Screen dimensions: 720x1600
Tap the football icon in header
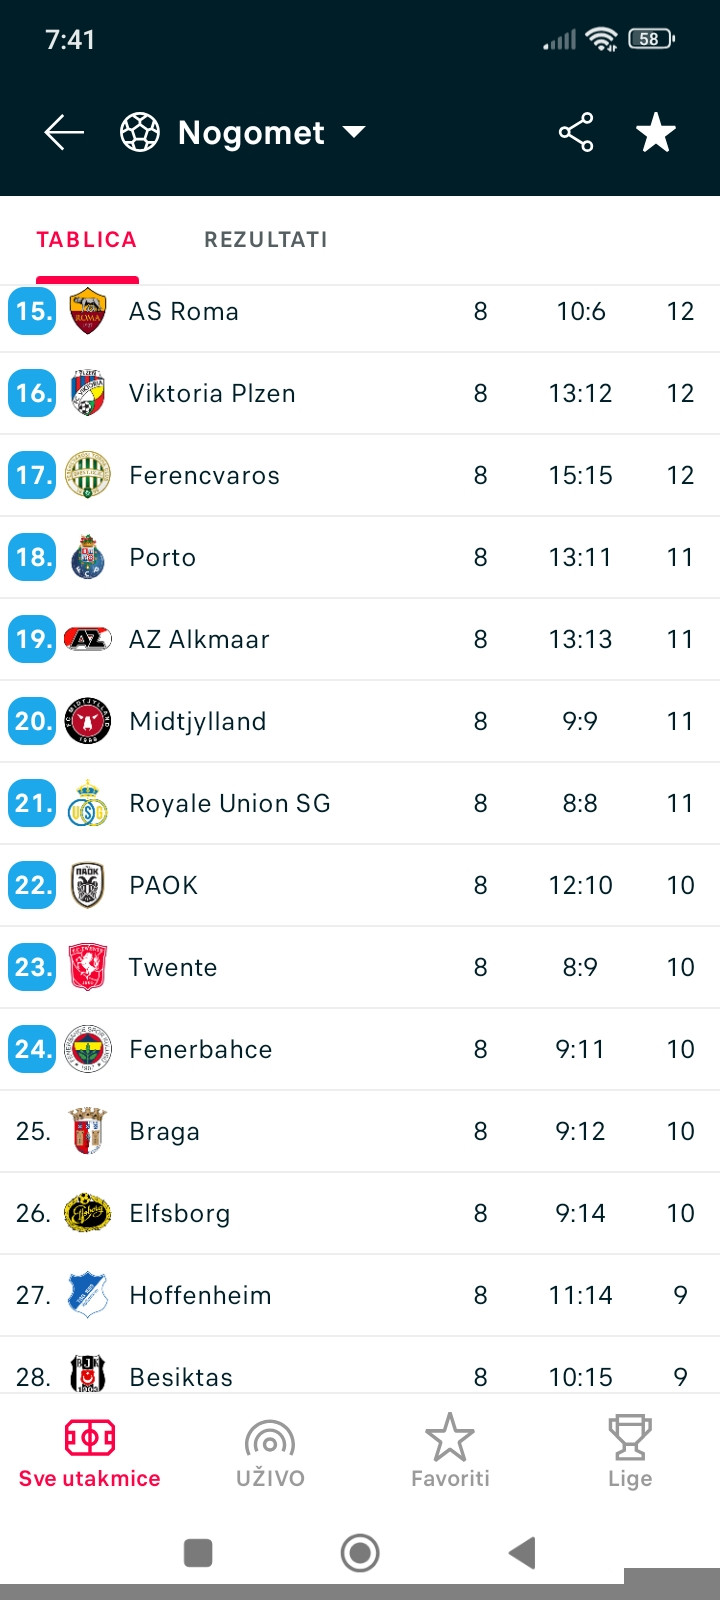pyautogui.click(x=140, y=132)
